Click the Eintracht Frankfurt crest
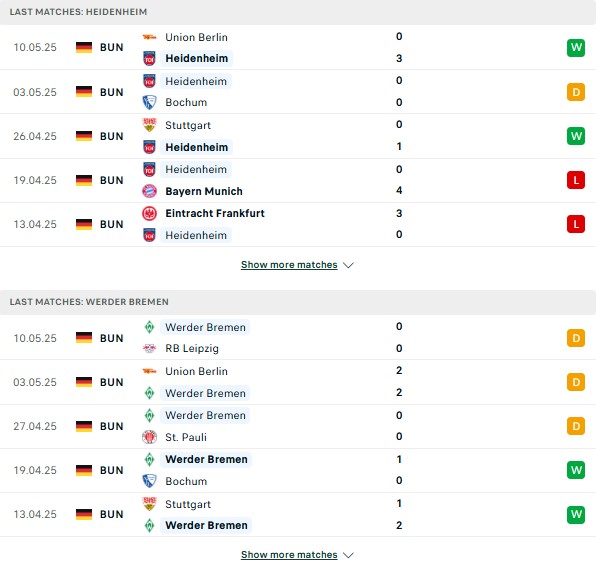 pyautogui.click(x=149, y=213)
